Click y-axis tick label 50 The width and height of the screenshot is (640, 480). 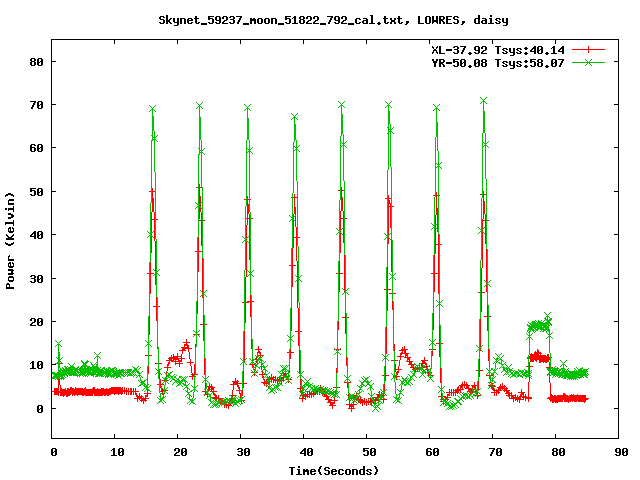click(36, 192)
